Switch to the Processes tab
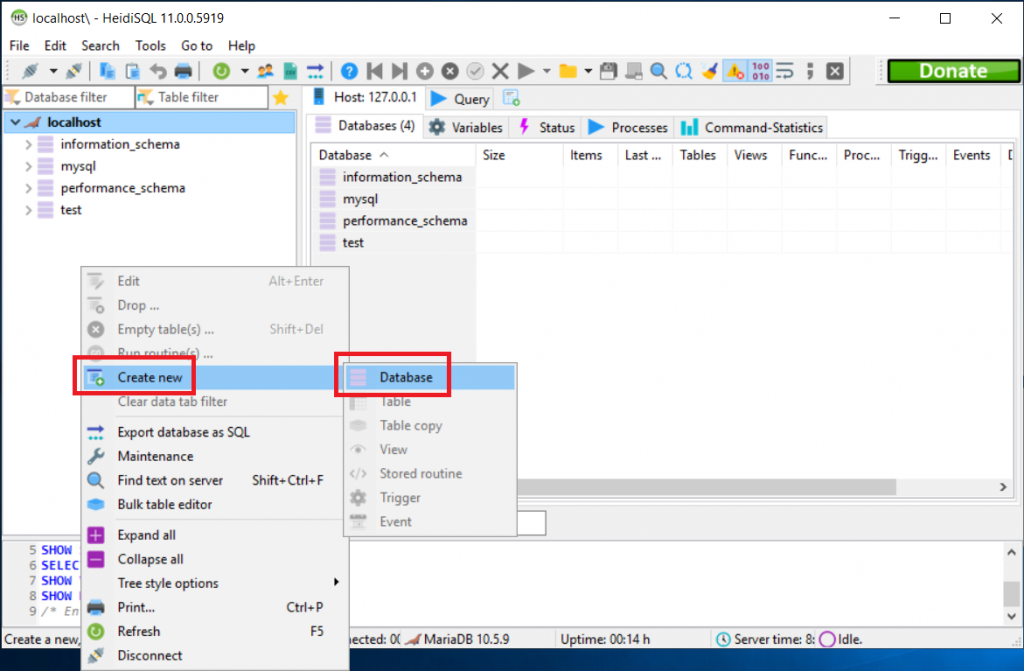1024x671 pixels. (628, 127)
